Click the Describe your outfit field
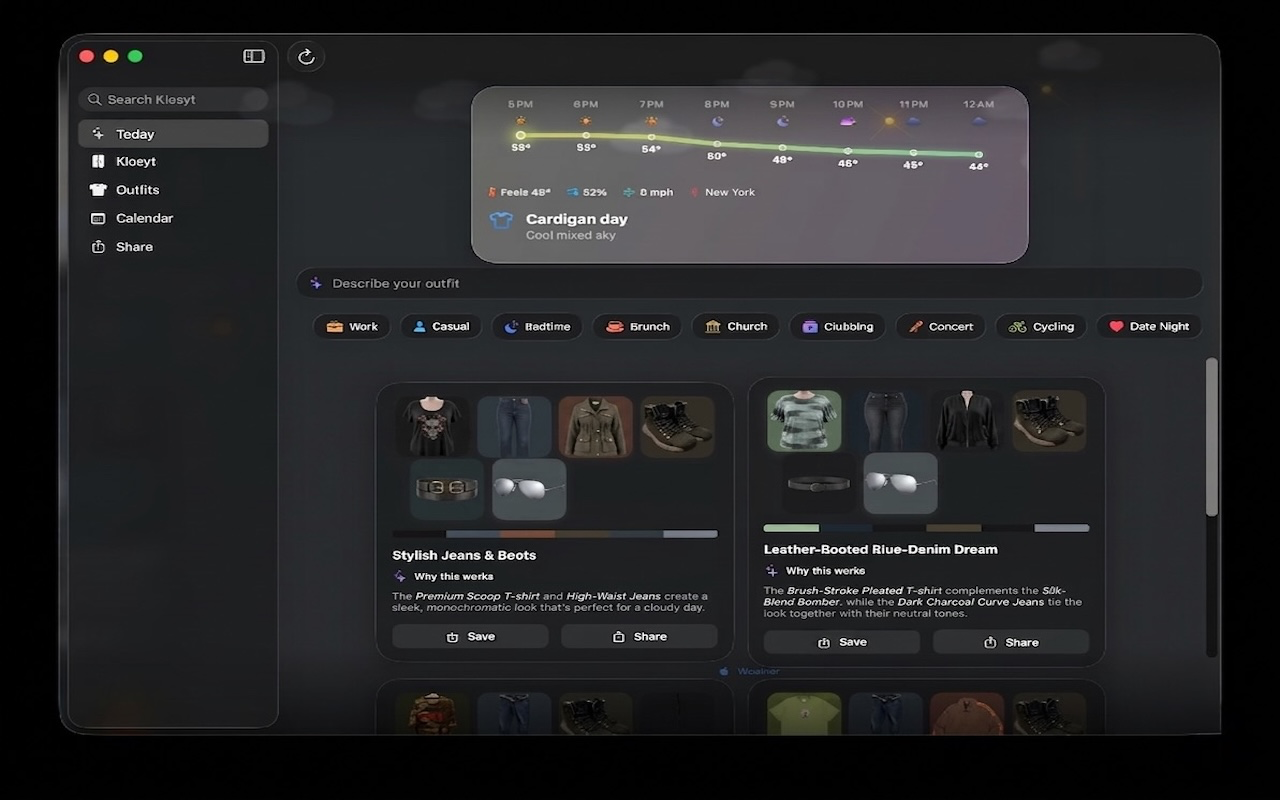Viewport: 1280px width, 800px height. [x=749, y=283]
